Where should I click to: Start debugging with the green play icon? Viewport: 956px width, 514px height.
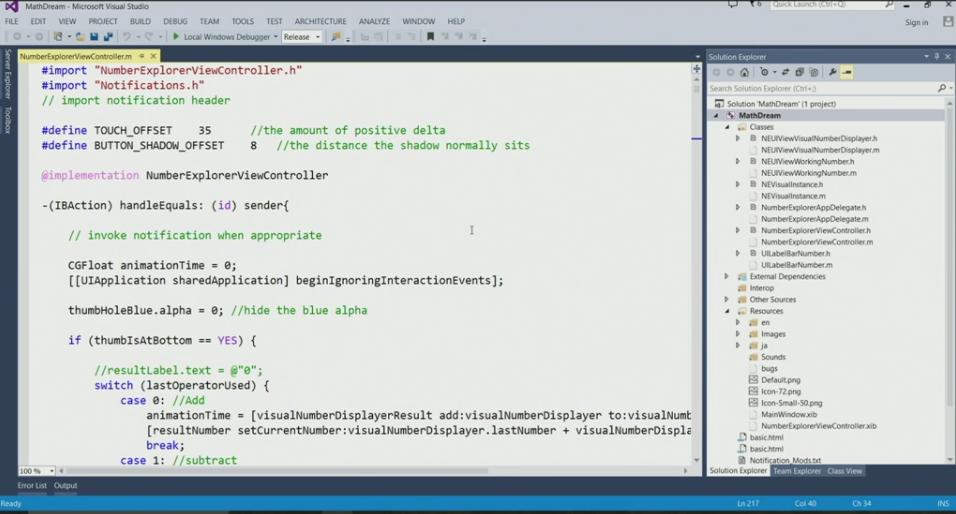point(176,37)
